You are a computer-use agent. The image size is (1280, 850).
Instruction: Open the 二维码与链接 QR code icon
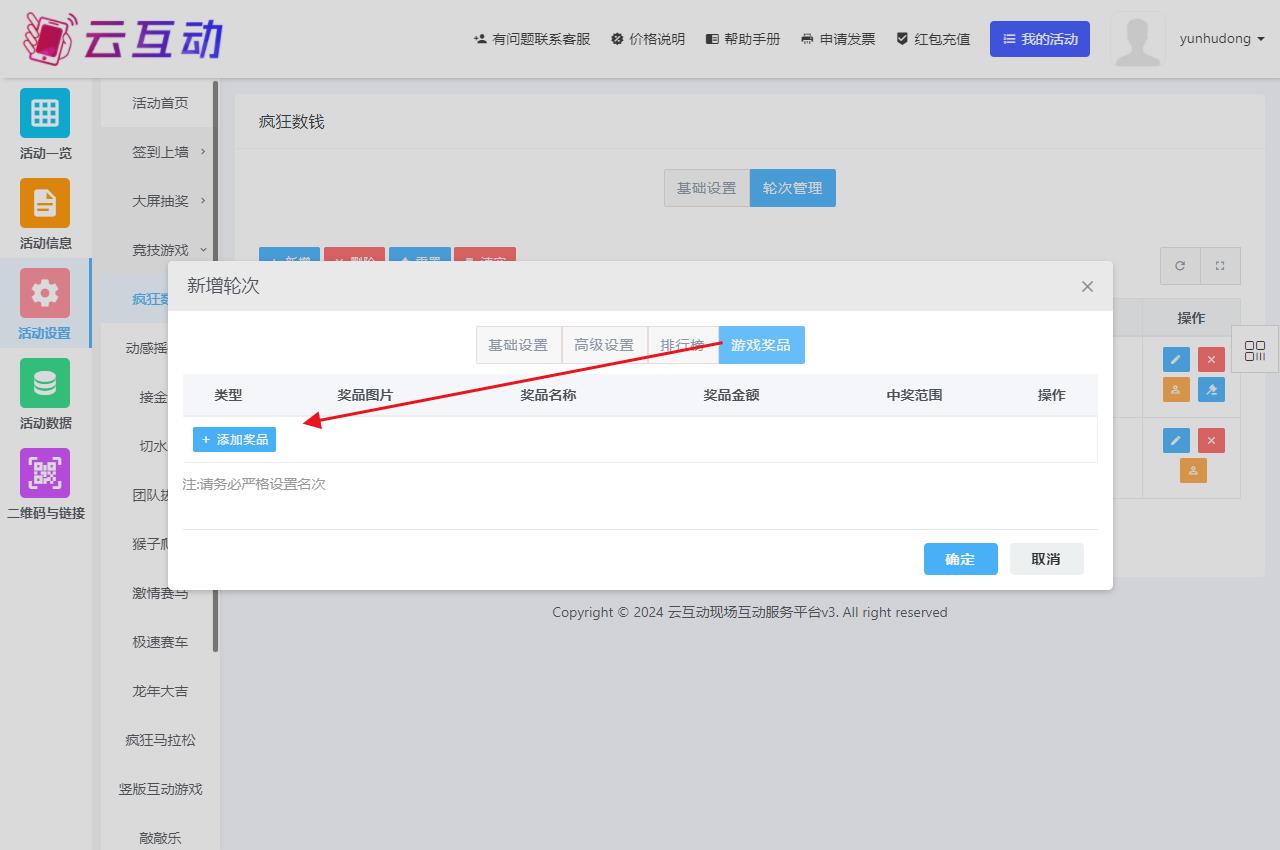(x=45, y=473)
